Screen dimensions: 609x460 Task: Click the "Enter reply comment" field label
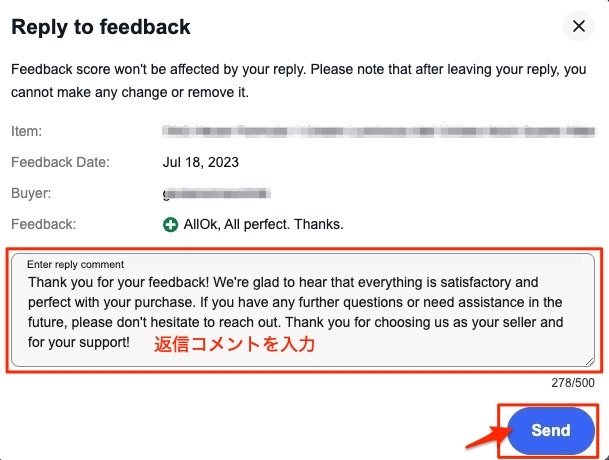(76, 265)
